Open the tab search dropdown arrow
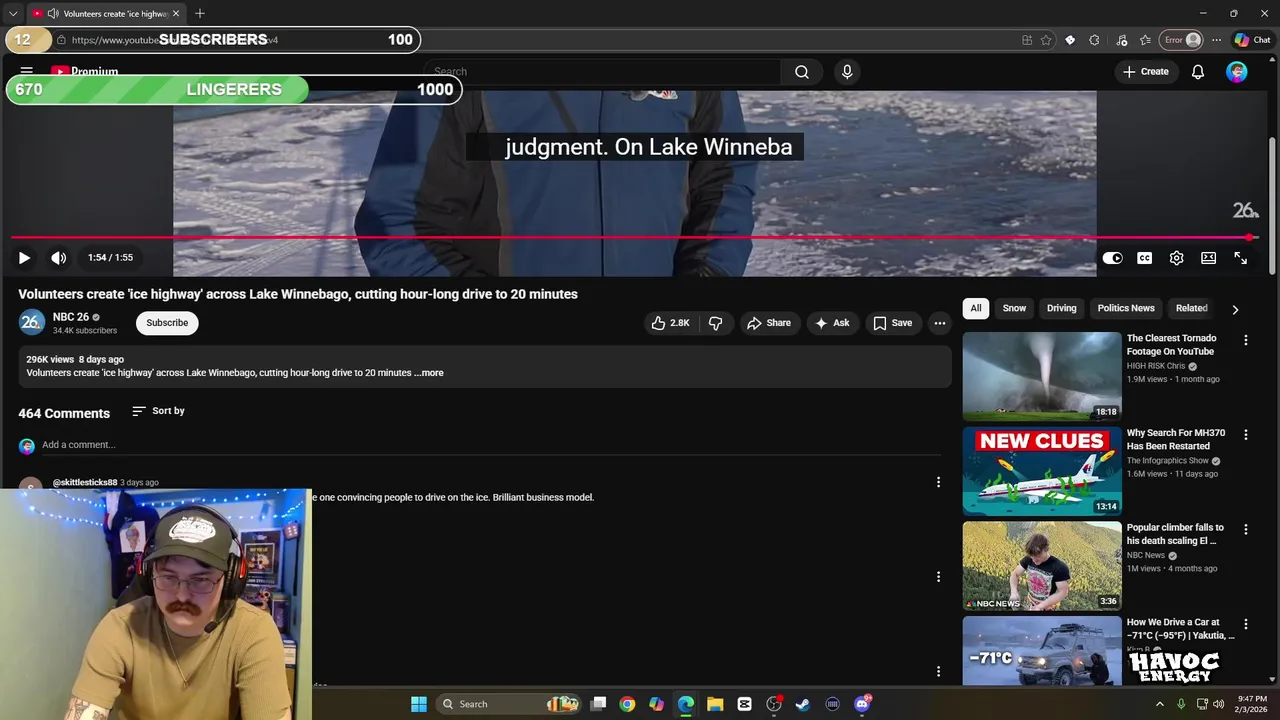 pos(13,13)
